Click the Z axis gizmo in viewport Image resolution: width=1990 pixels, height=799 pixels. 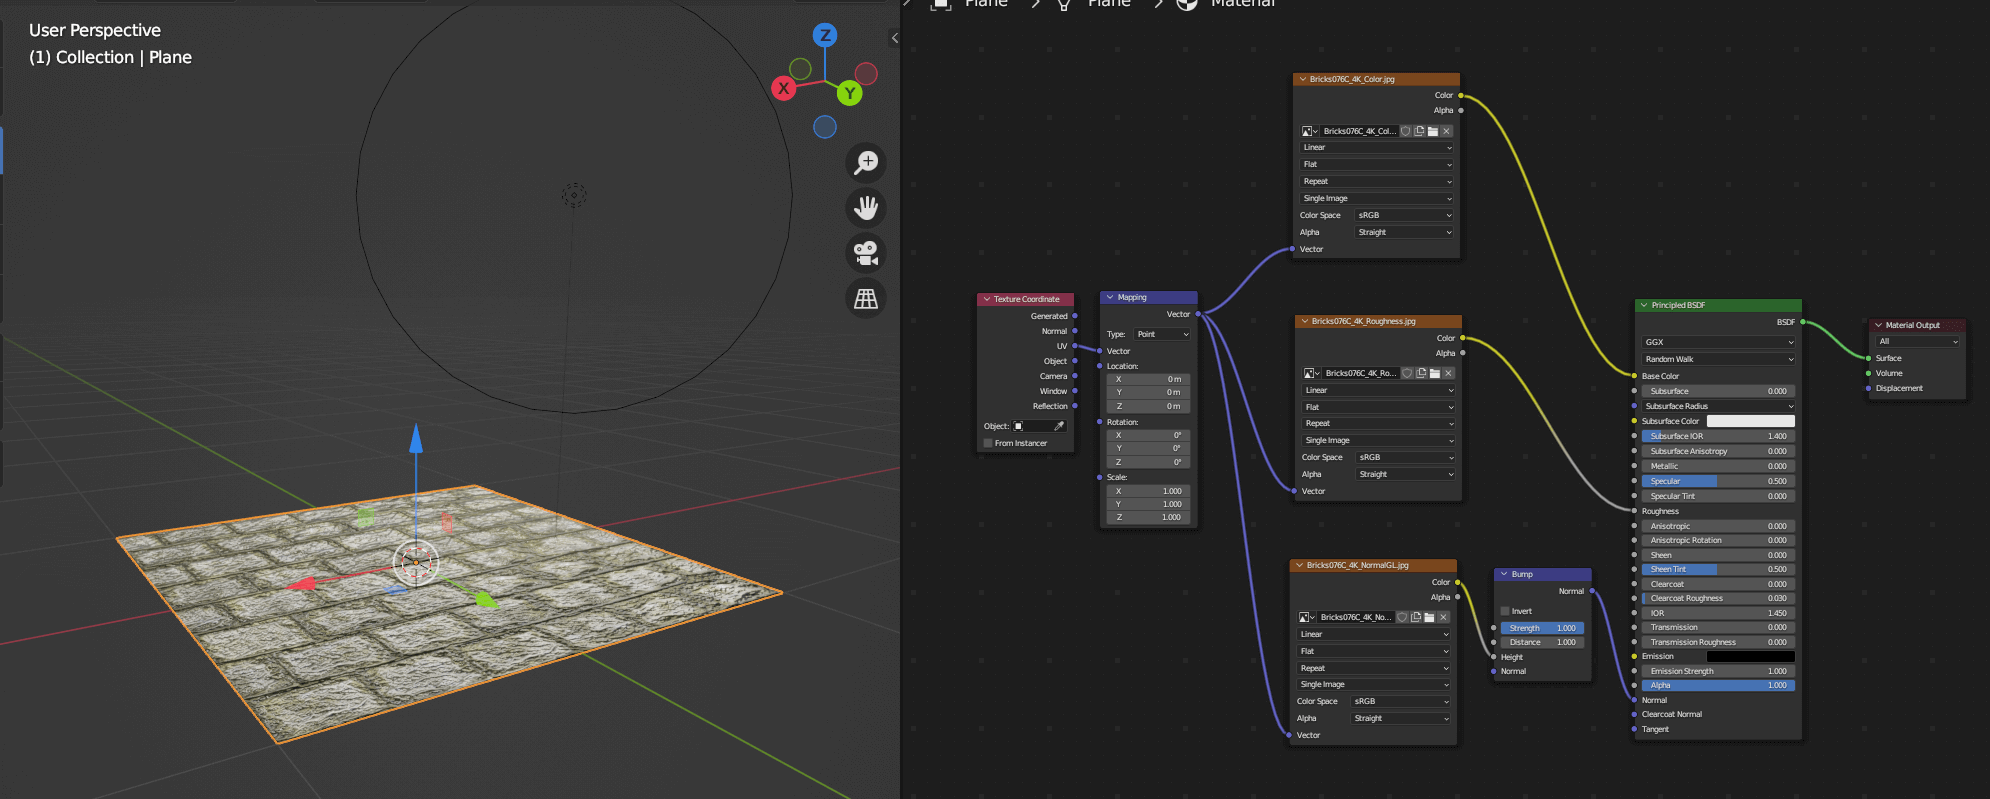(x=825, y=35)
